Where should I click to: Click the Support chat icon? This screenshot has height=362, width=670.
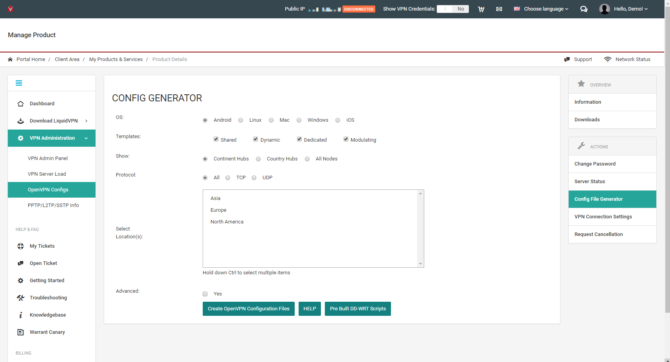pos(567,59)
